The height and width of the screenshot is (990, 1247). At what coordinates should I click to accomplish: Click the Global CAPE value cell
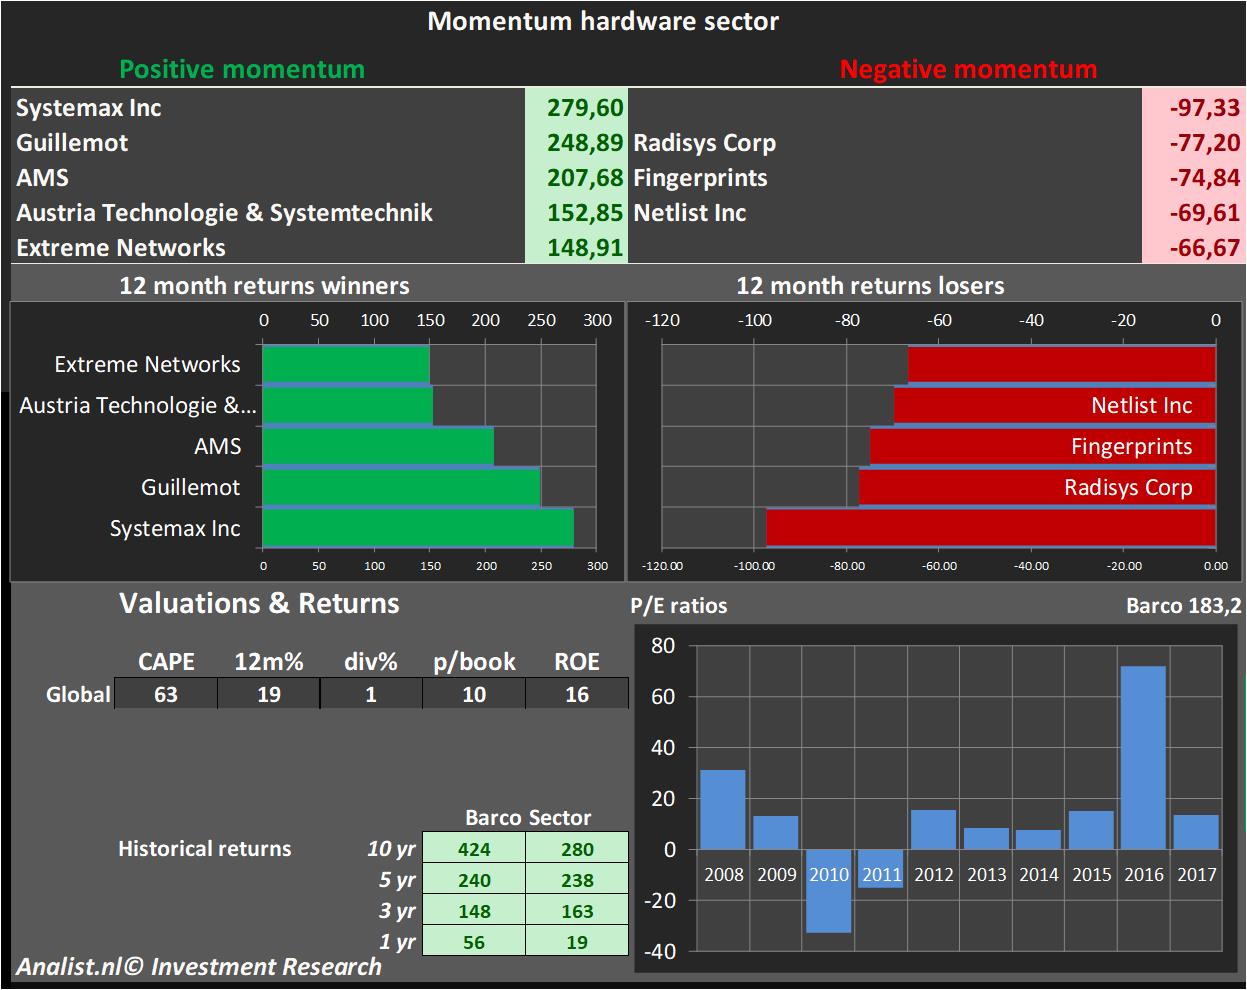(166, 694)
